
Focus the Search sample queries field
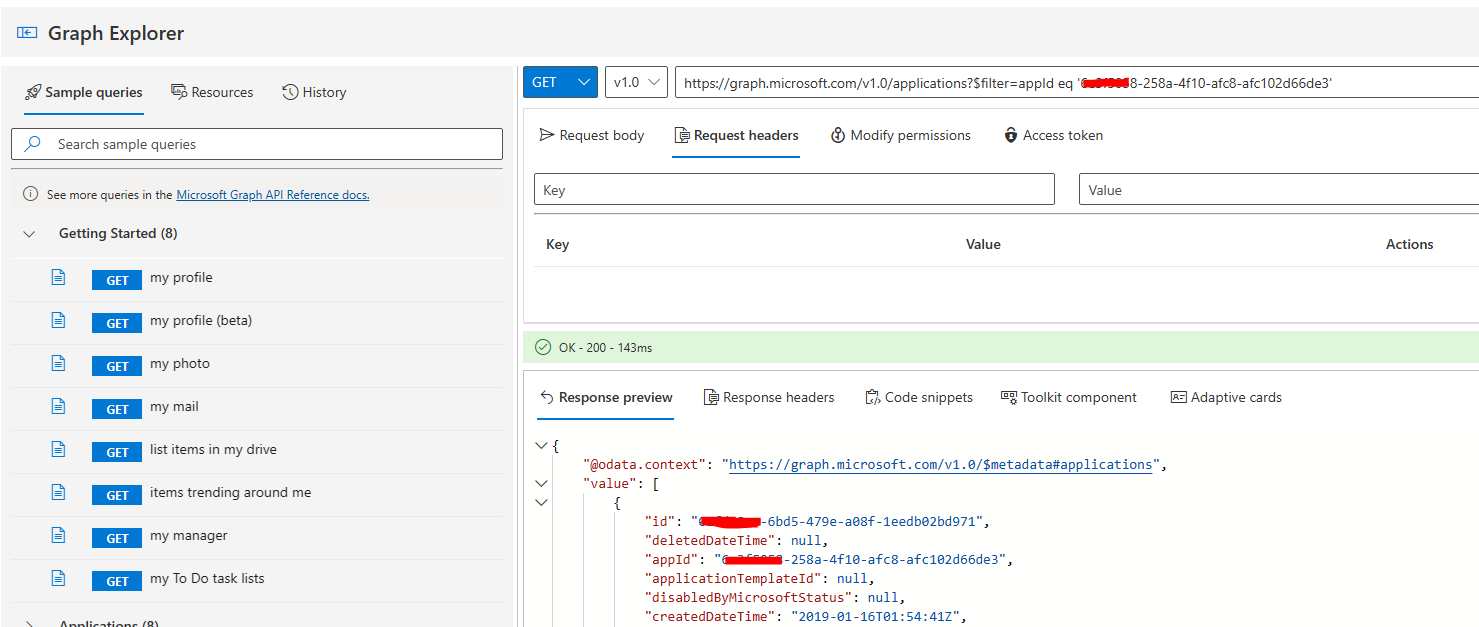257,144
